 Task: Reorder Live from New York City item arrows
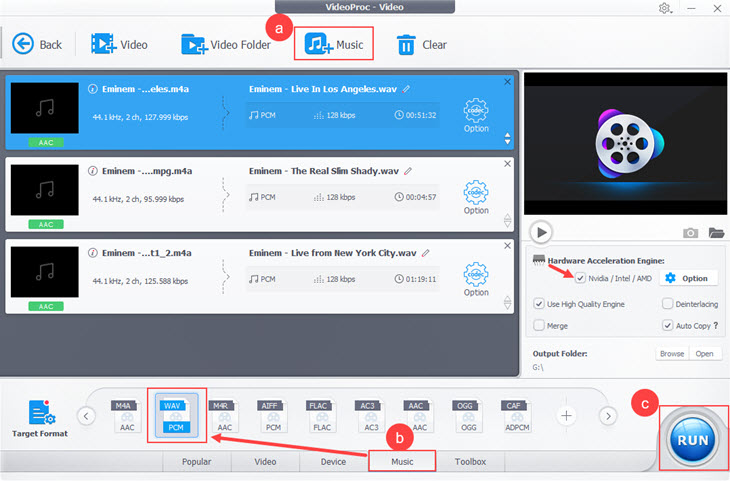coord(507,302)
